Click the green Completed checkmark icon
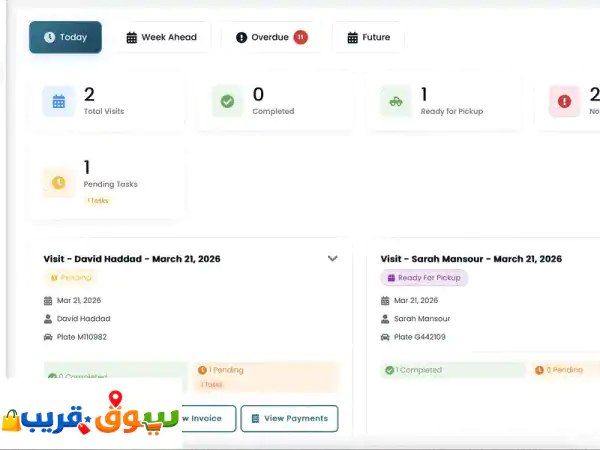600x450 pixels. tap(227, 101)
